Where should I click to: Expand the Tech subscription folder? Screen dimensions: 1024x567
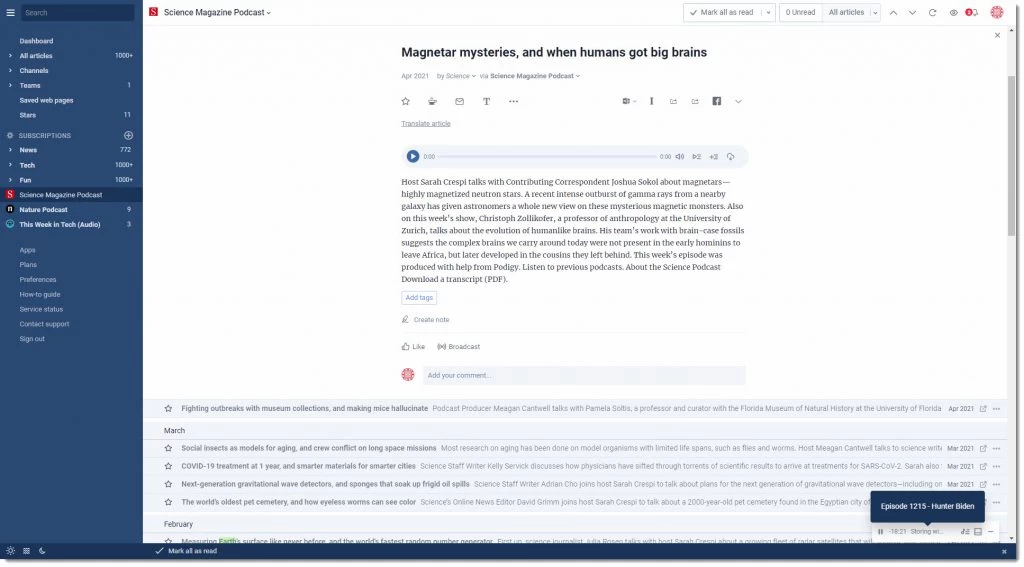coord(10,165)
